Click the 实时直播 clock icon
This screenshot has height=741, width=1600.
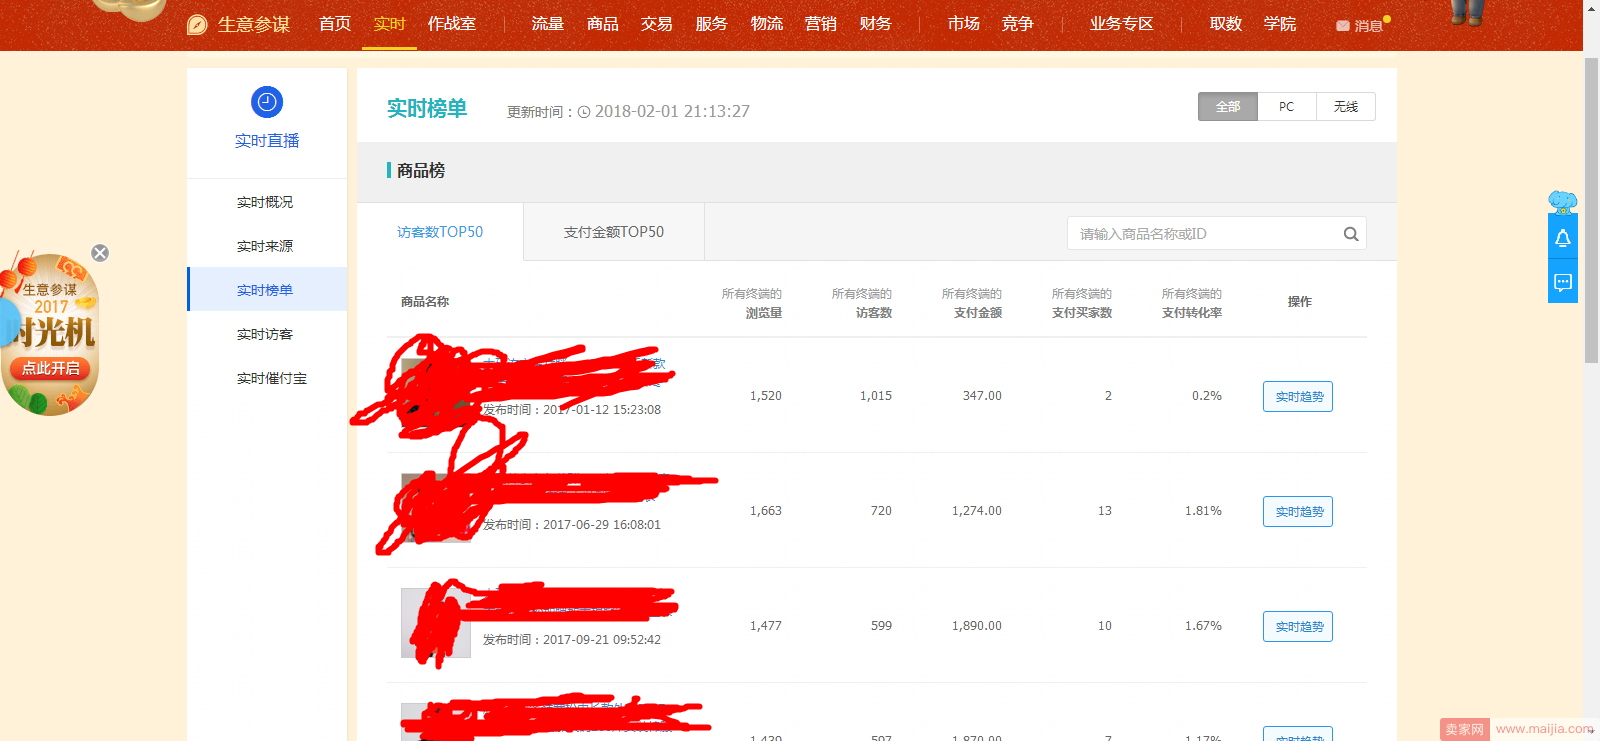click(267, 102)
